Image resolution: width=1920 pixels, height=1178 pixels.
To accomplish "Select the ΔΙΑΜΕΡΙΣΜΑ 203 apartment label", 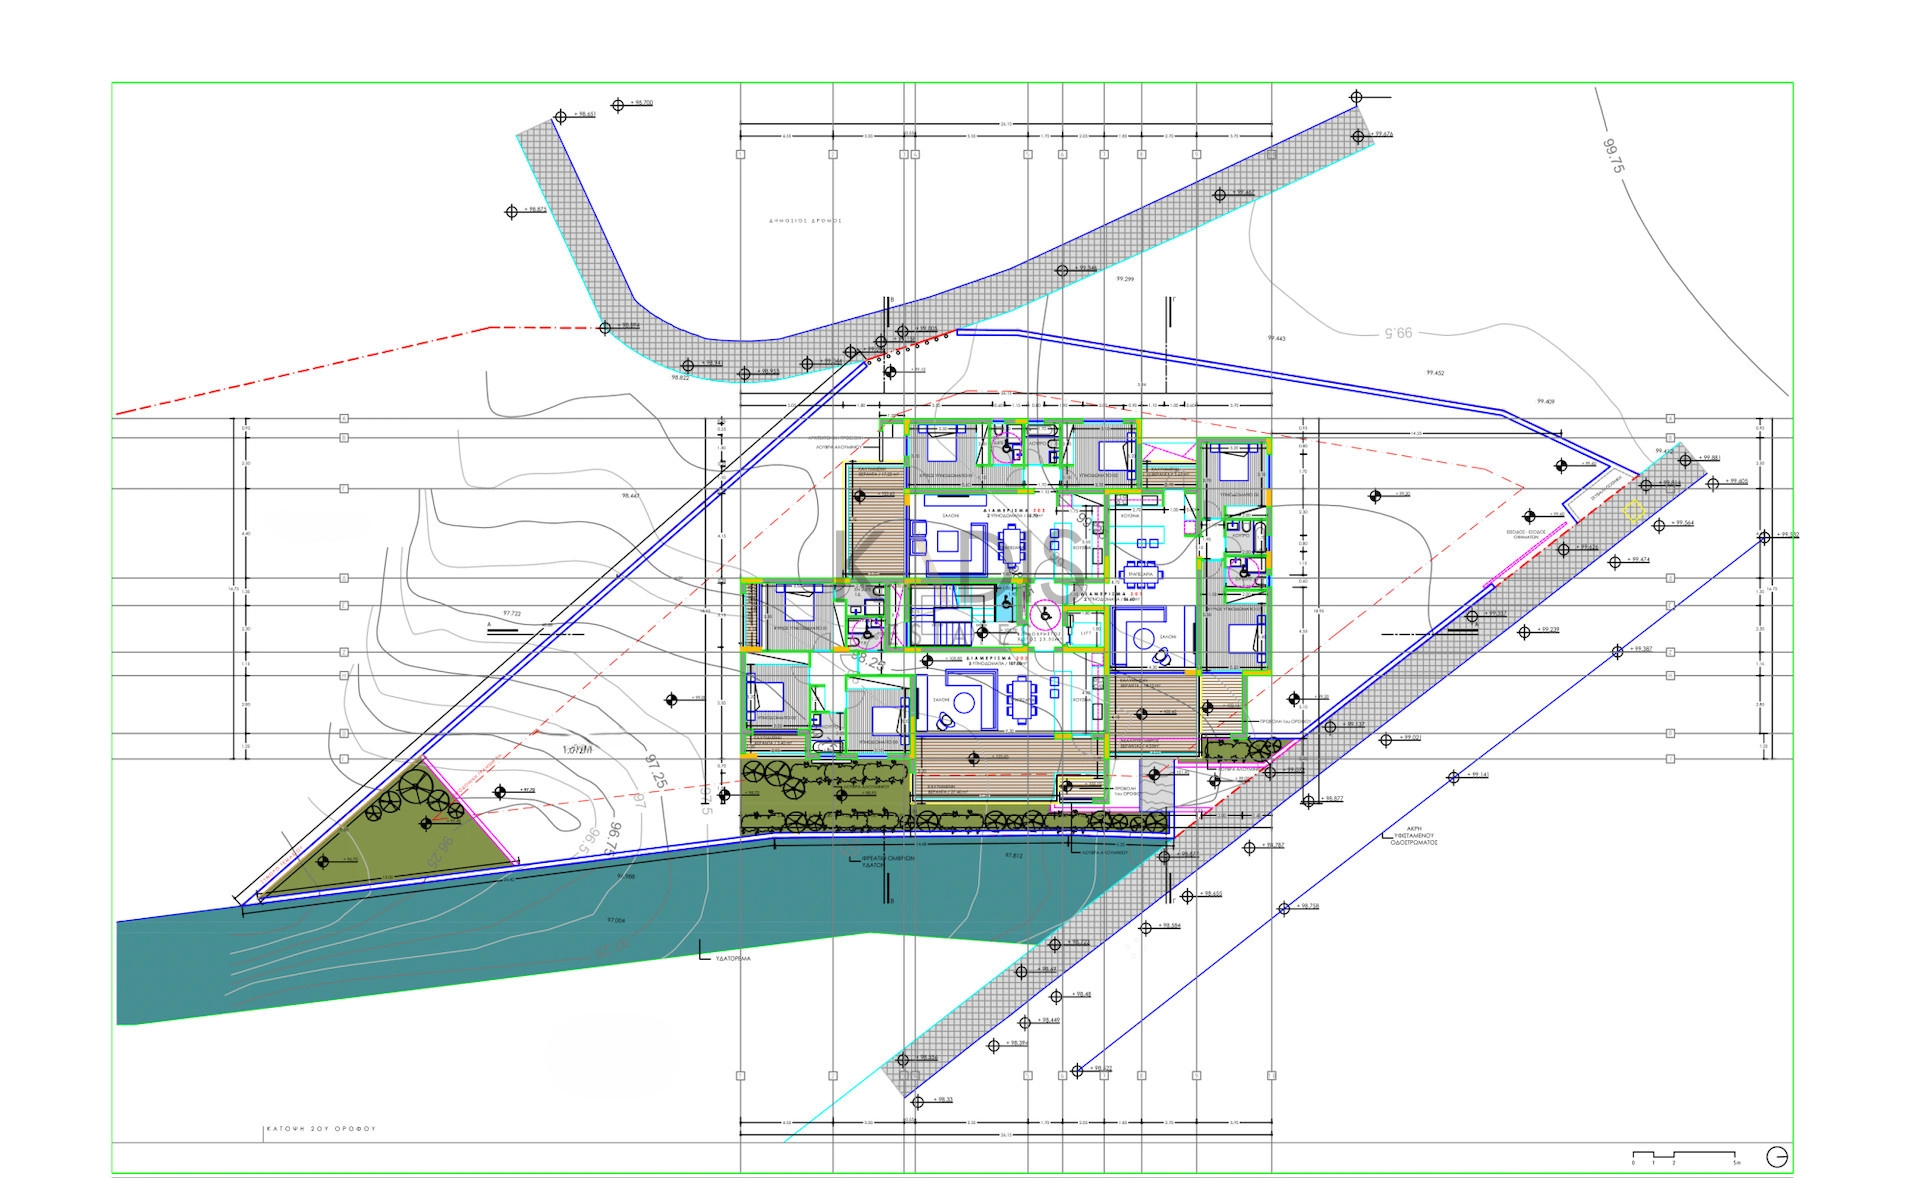I will [997, 658].
